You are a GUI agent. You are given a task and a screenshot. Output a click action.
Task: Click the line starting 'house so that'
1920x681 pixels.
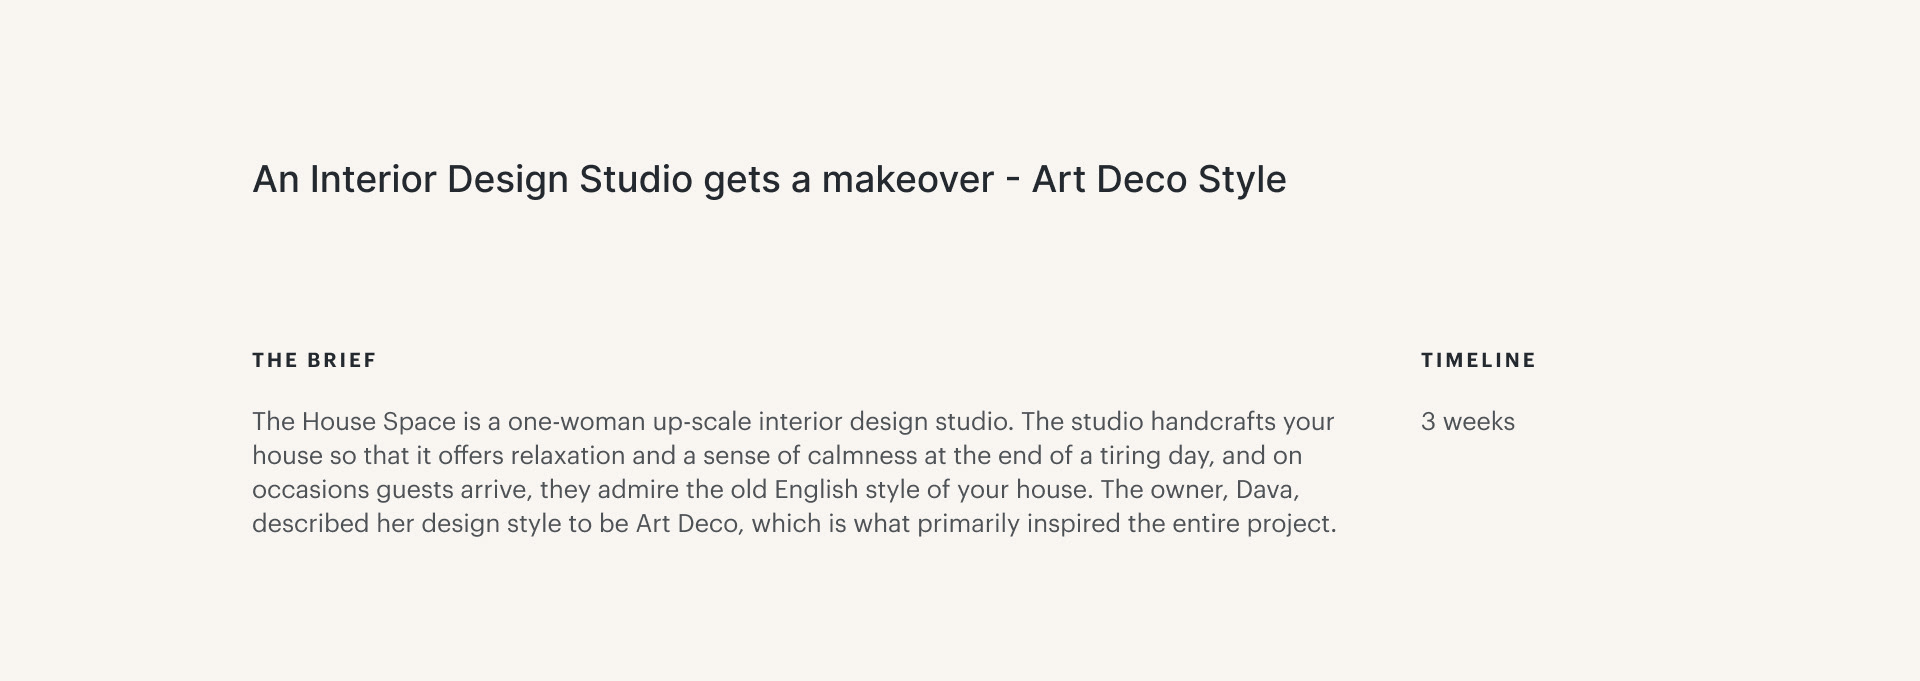(777, 456)
